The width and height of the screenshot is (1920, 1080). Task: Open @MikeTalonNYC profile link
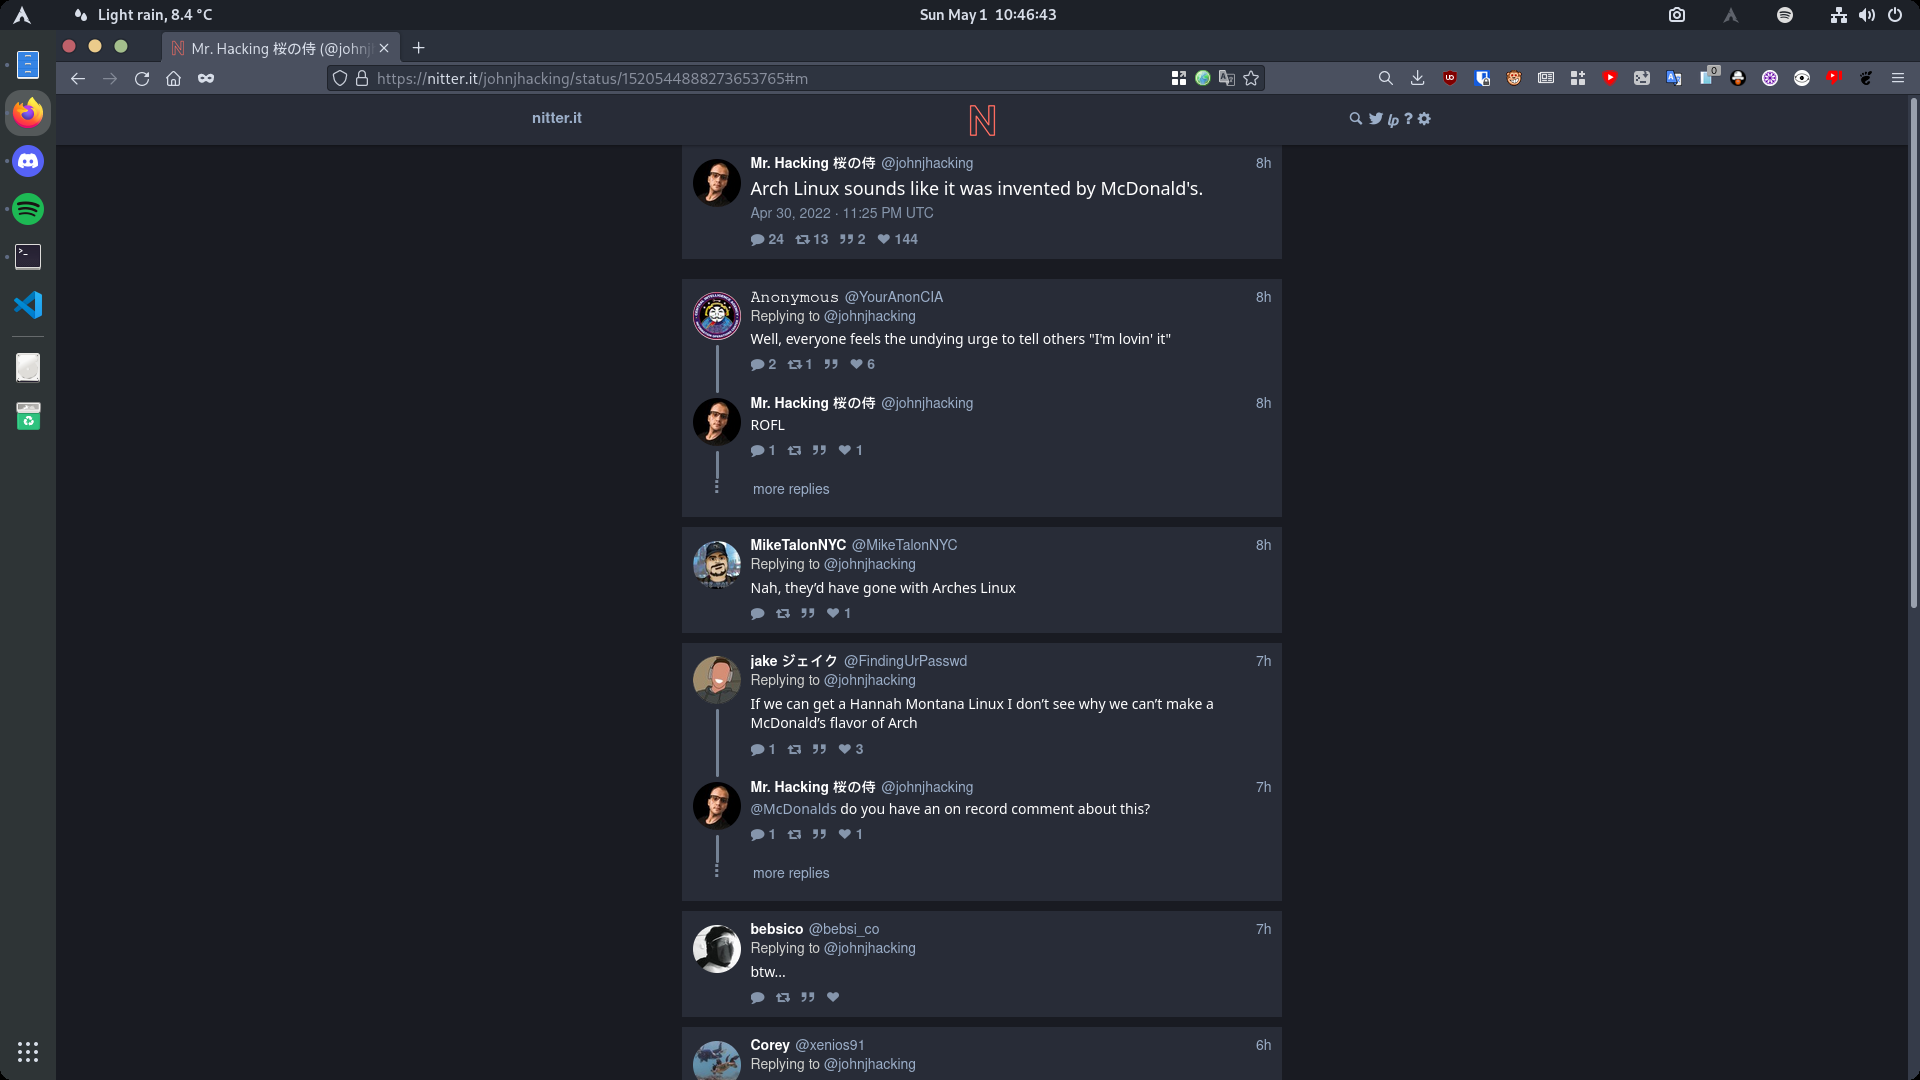pos(904,545)
